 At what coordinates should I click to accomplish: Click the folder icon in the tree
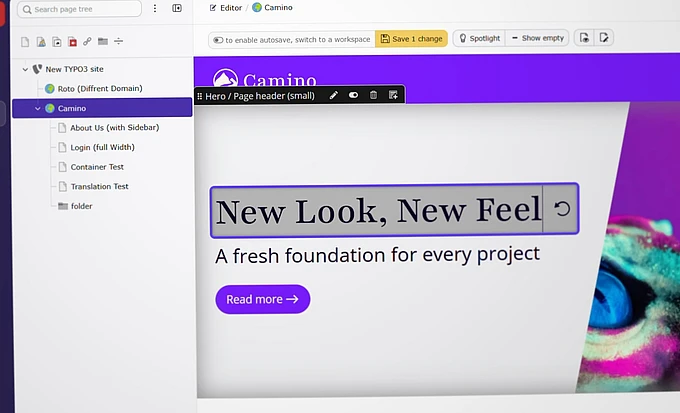click(63, 206)
